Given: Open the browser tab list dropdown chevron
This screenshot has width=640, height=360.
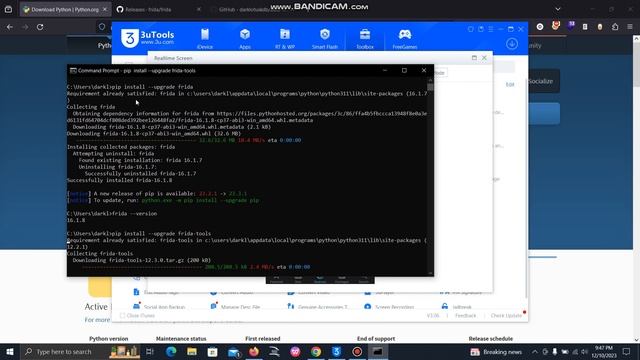Looking at the screenshot, I should point(558,9).
